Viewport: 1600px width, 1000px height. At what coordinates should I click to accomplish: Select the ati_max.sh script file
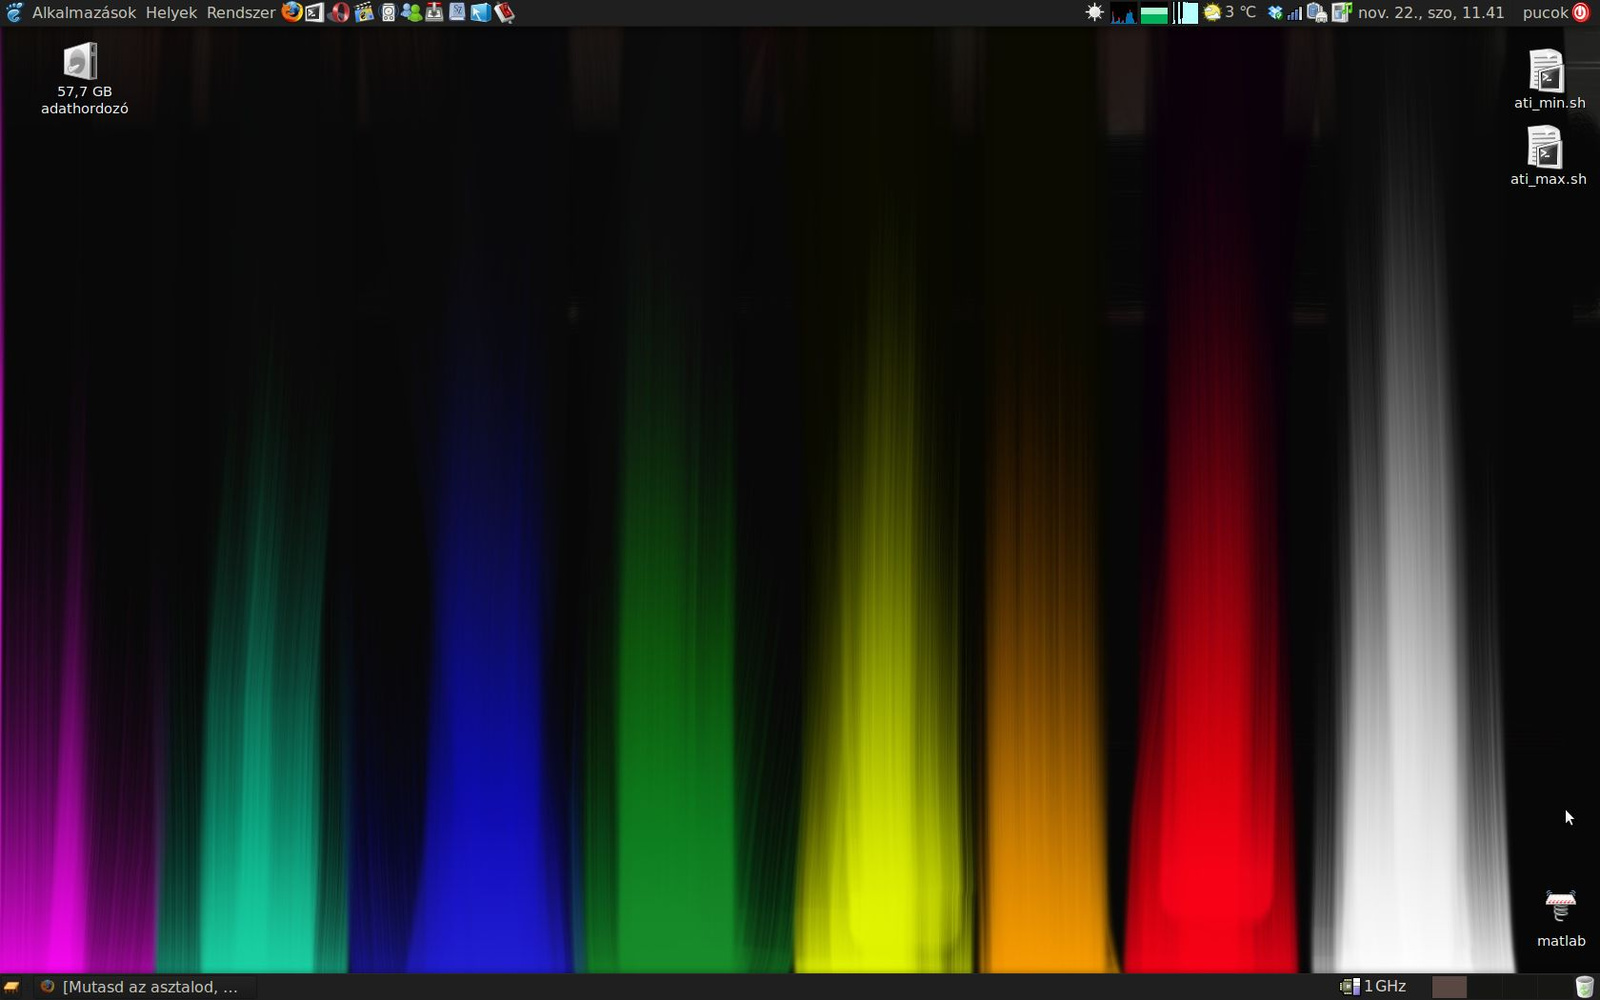pos(1548,156)
